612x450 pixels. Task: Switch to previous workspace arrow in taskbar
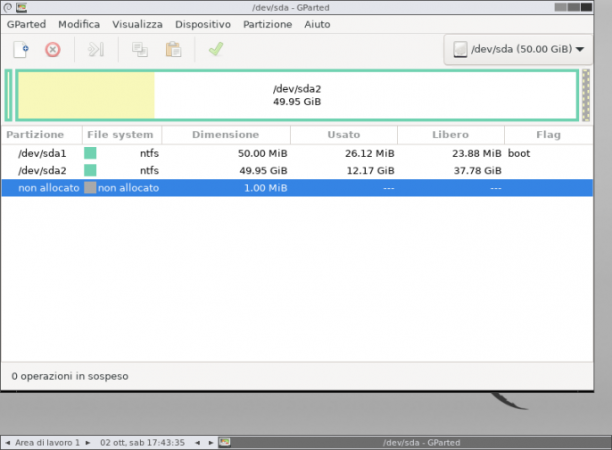(7, 443)
